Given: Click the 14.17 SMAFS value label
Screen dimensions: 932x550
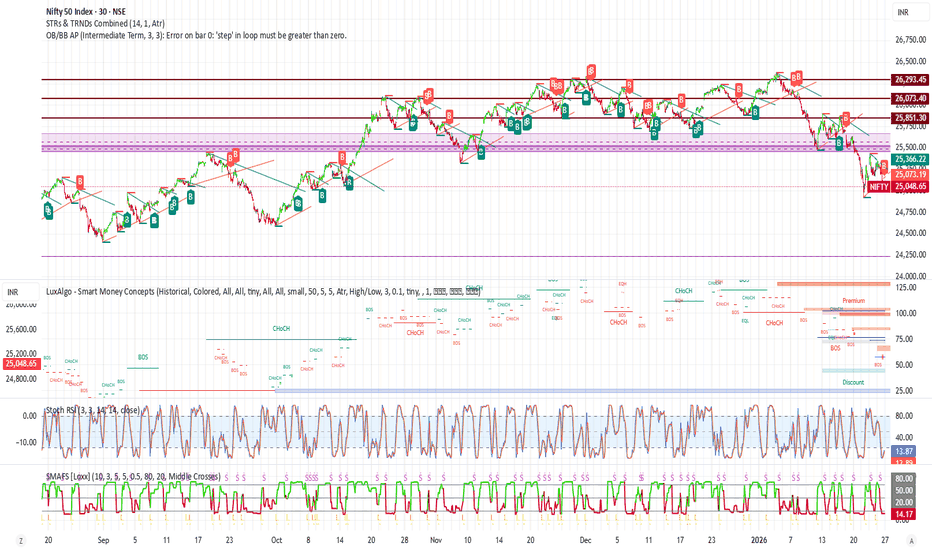Looking at the screenshot, I should tap(904, 514).
